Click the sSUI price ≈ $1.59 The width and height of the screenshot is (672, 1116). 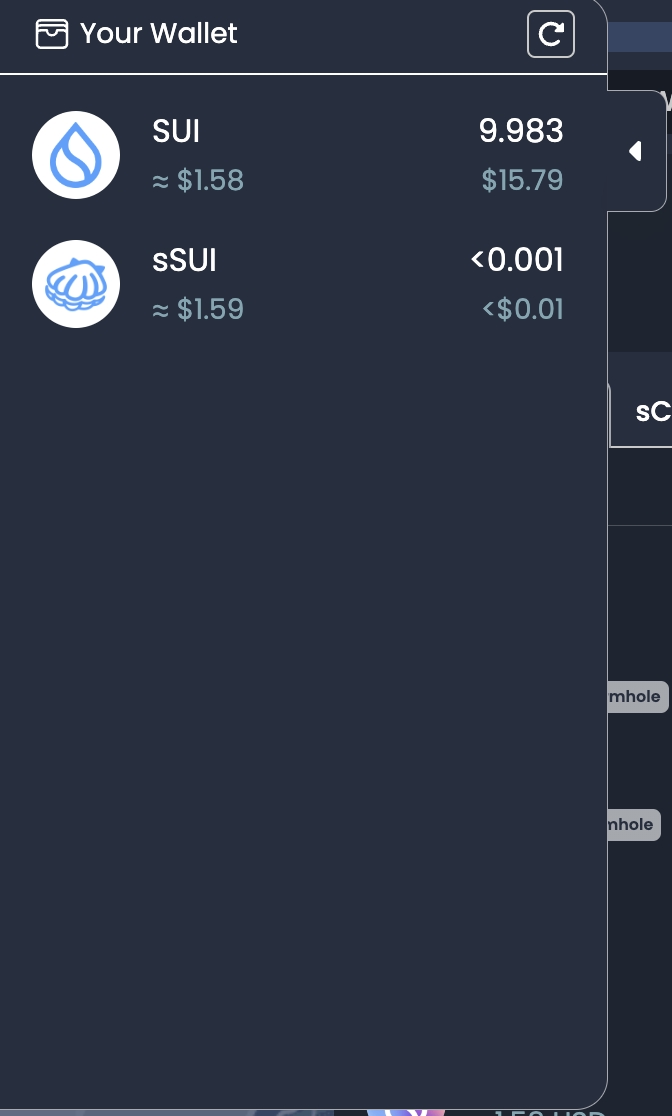pos(198,309)
